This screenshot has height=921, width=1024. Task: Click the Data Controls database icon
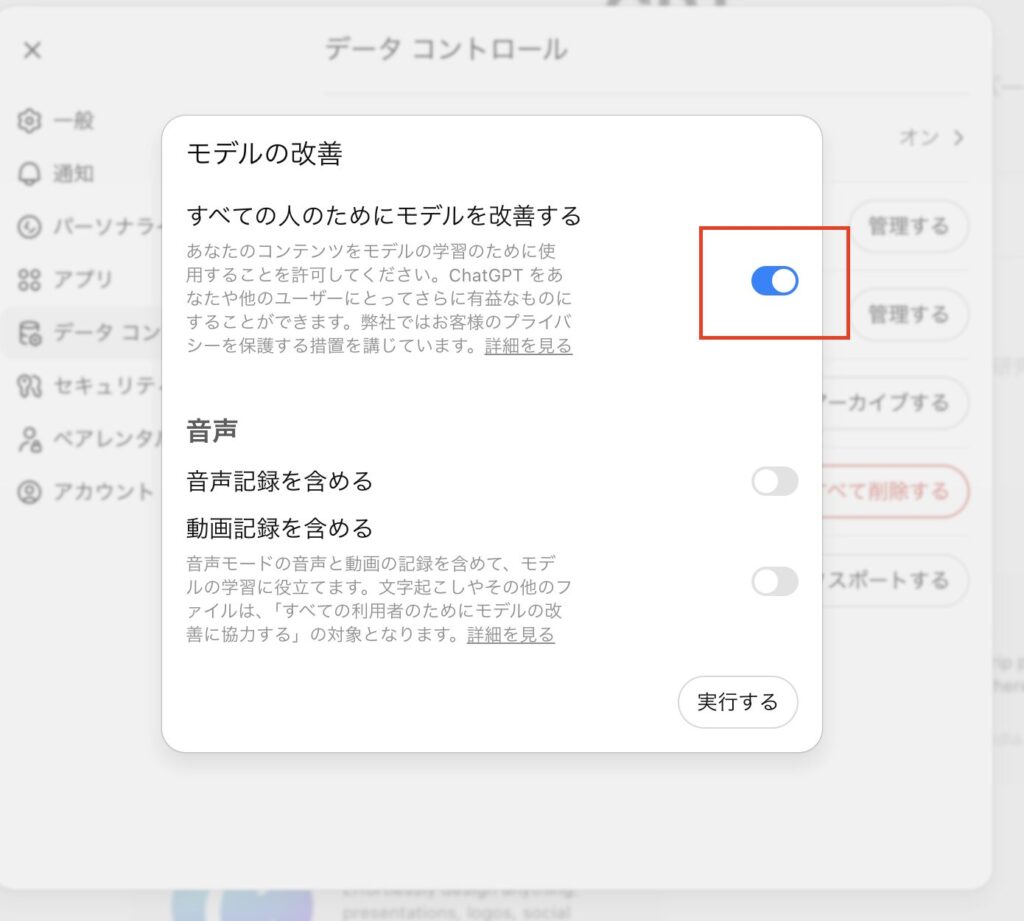30,332
